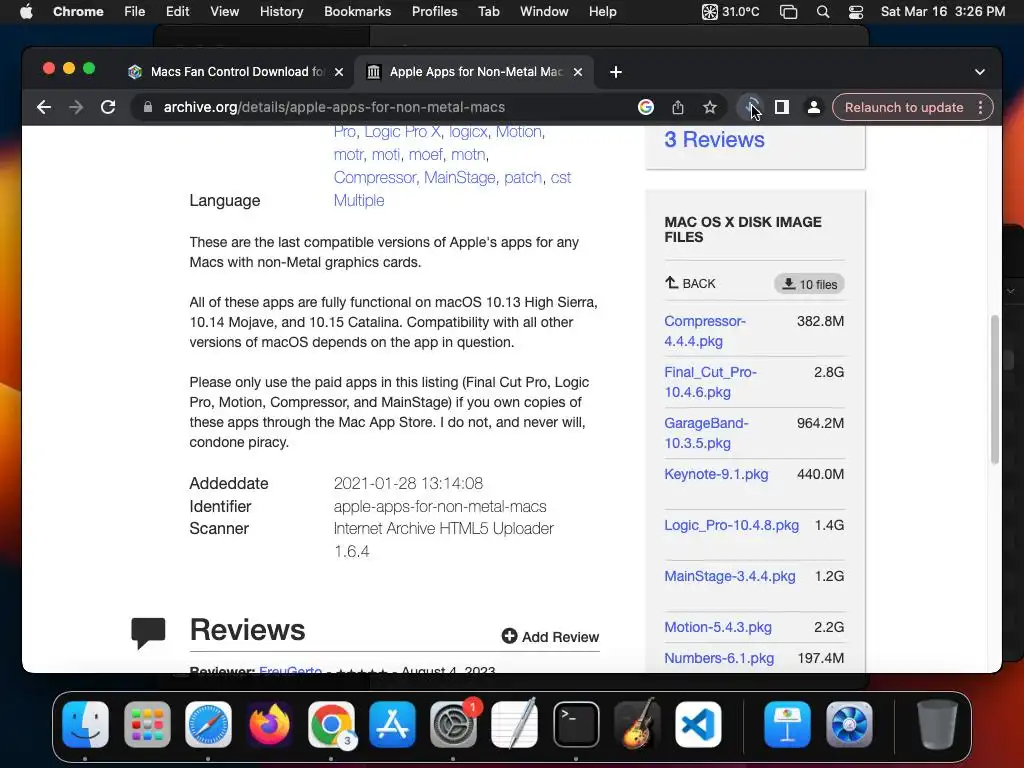This screenshot has width=1024, height=768.
Task: Open the Apple menu
Action: (x=26, y=11)
